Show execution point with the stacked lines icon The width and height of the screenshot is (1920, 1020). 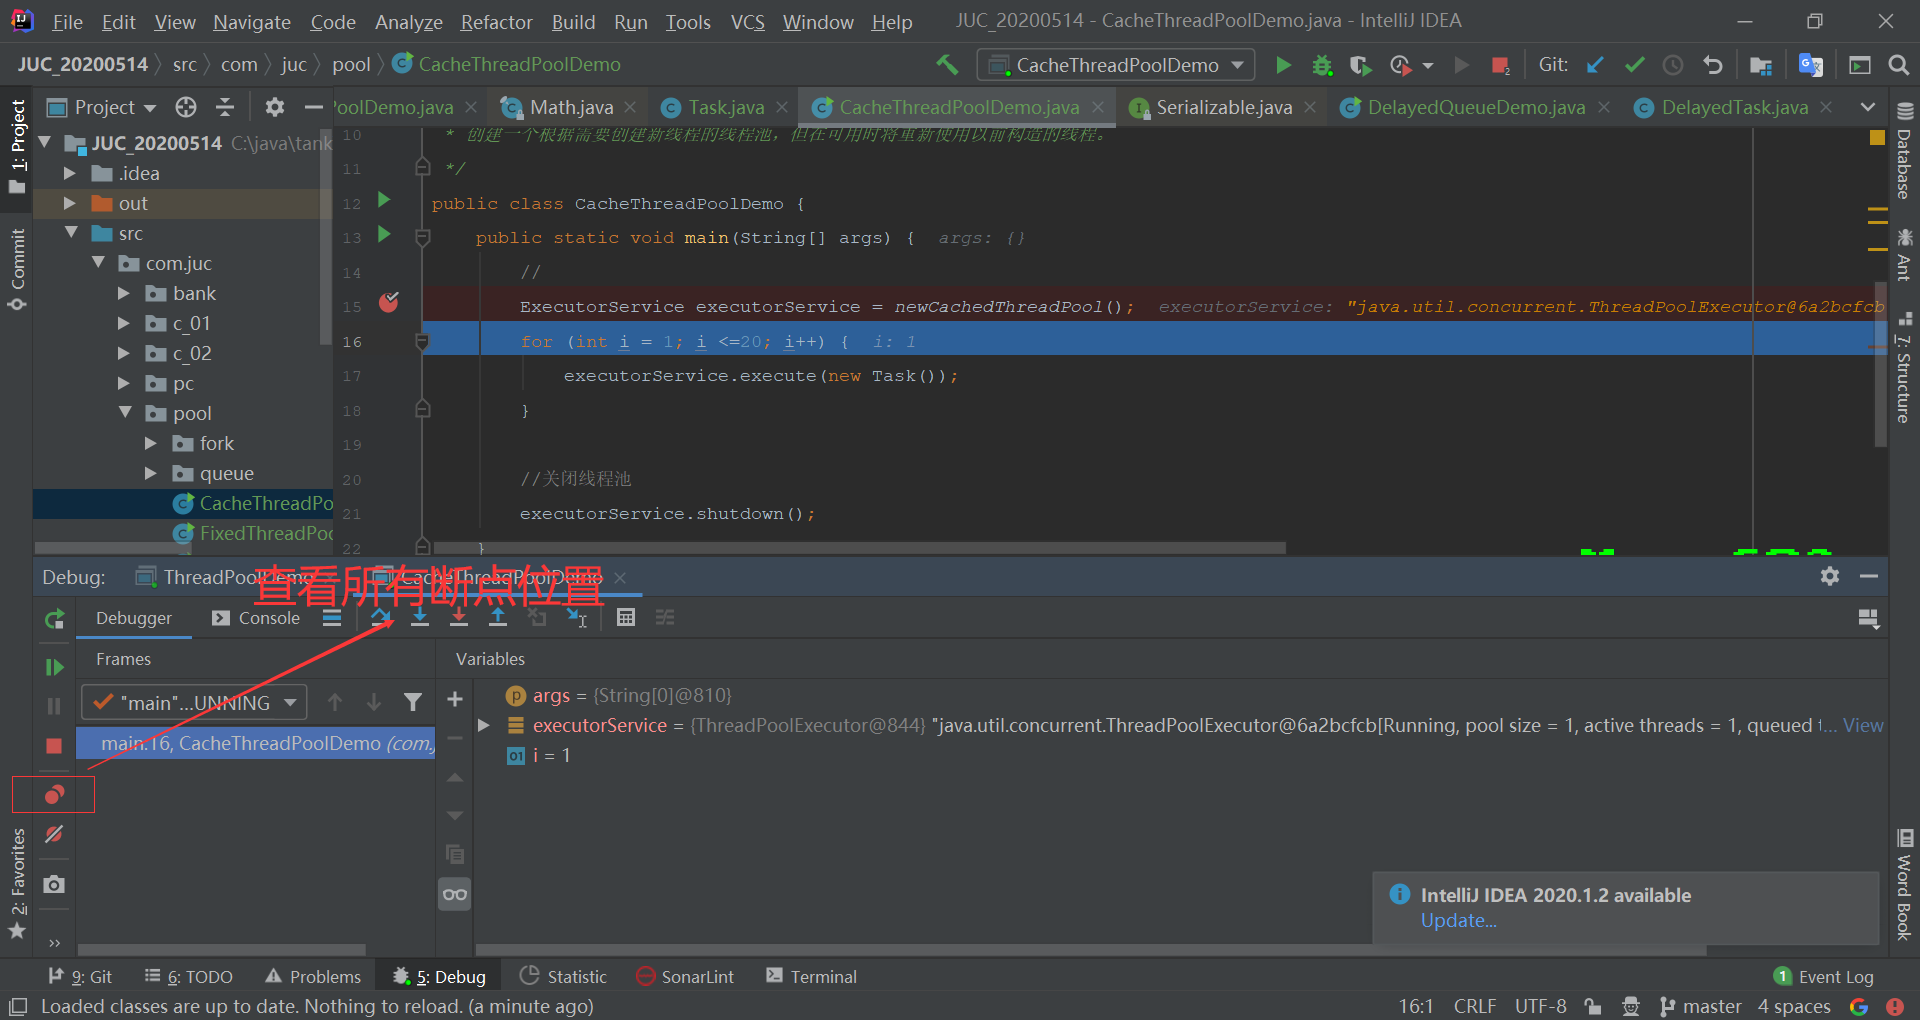(x=332, y=618)
